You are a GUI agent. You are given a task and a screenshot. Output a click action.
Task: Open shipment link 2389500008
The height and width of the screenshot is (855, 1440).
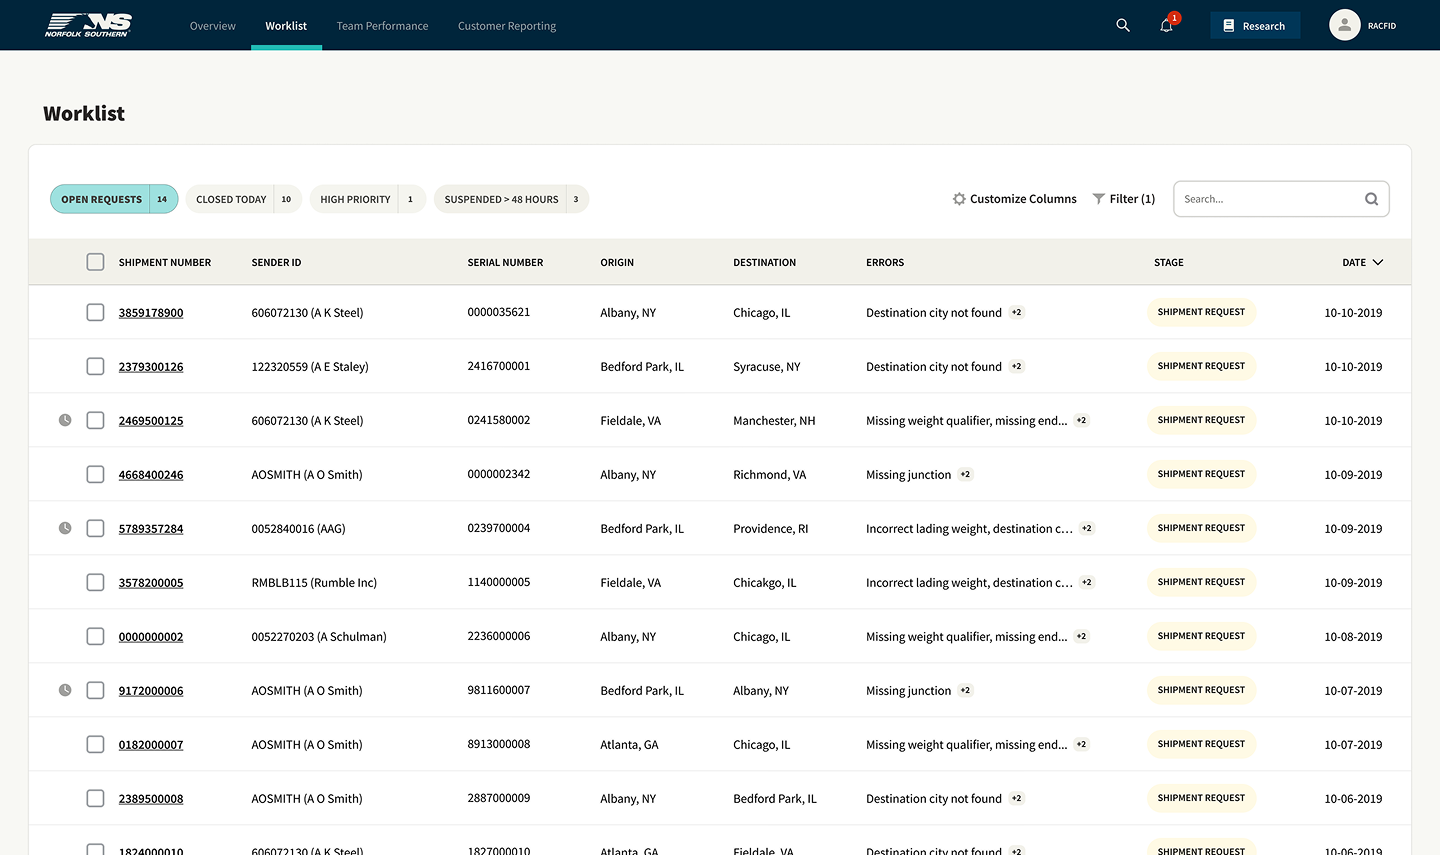(151, 799)
